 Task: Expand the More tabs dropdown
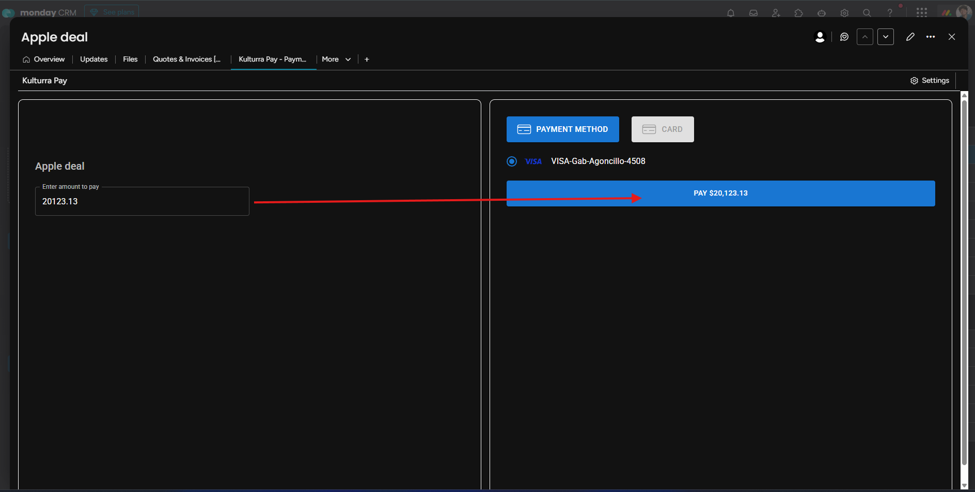336,59
